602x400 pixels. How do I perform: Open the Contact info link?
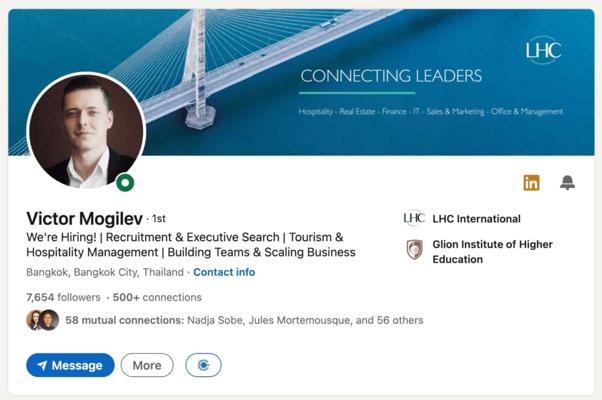(x=224, y=272)
